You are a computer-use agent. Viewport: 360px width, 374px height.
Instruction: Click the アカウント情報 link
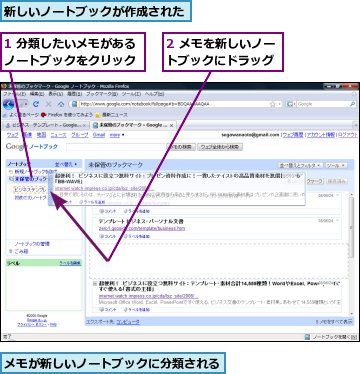(x=321, y=135)
